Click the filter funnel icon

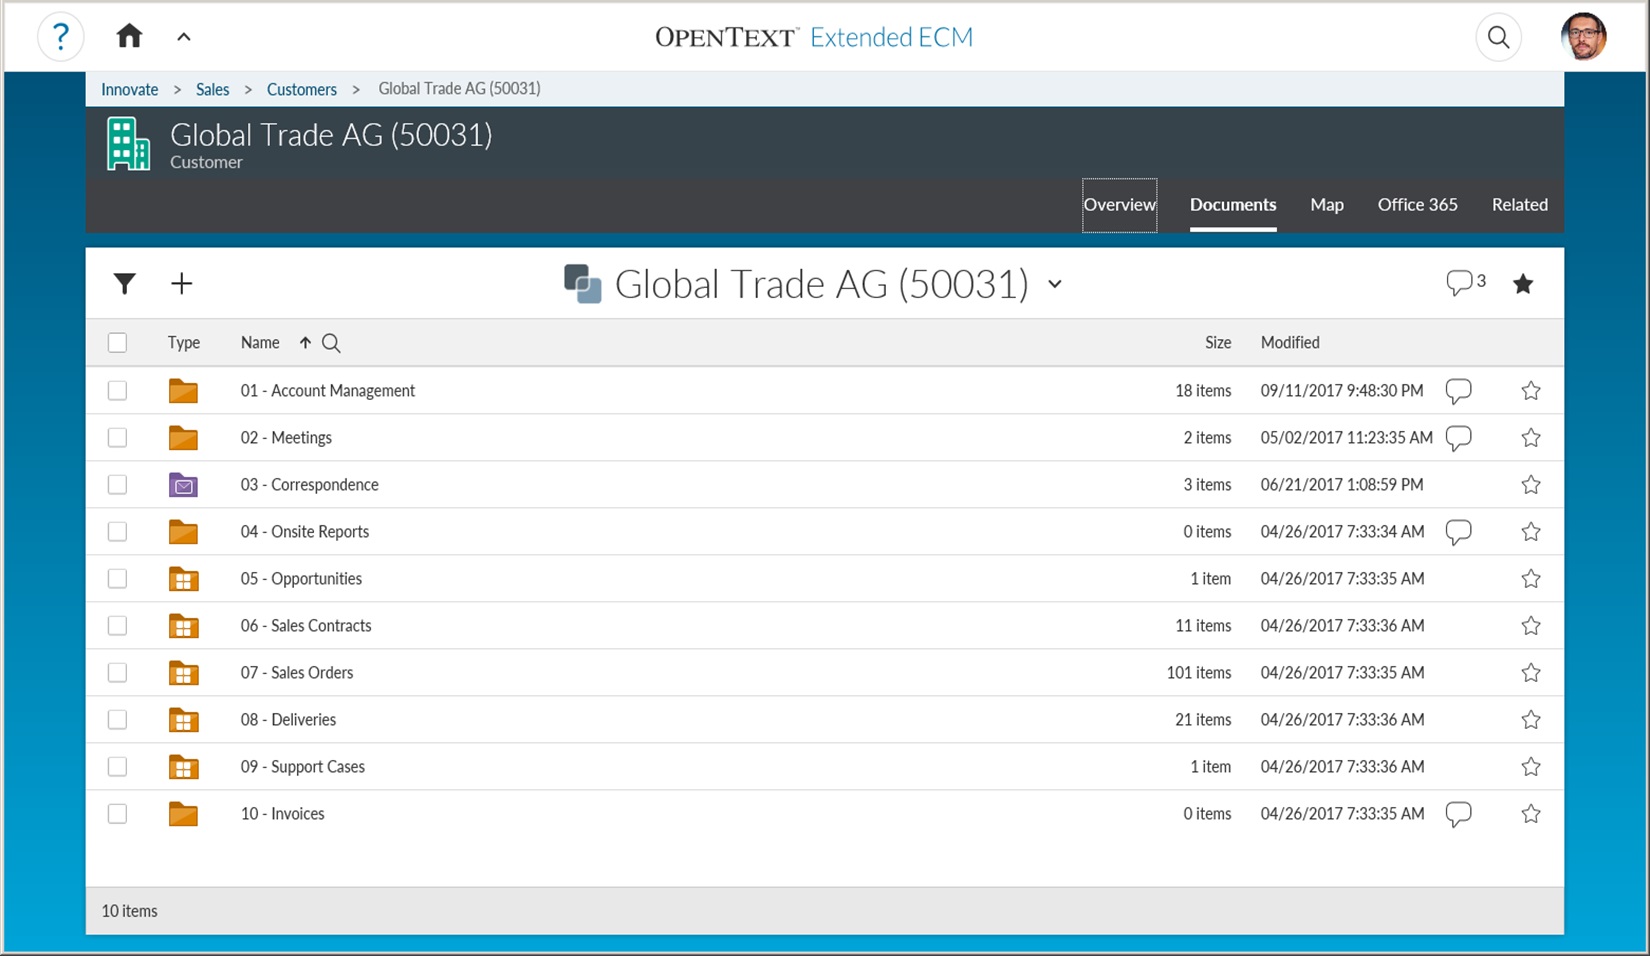[125, 284]
